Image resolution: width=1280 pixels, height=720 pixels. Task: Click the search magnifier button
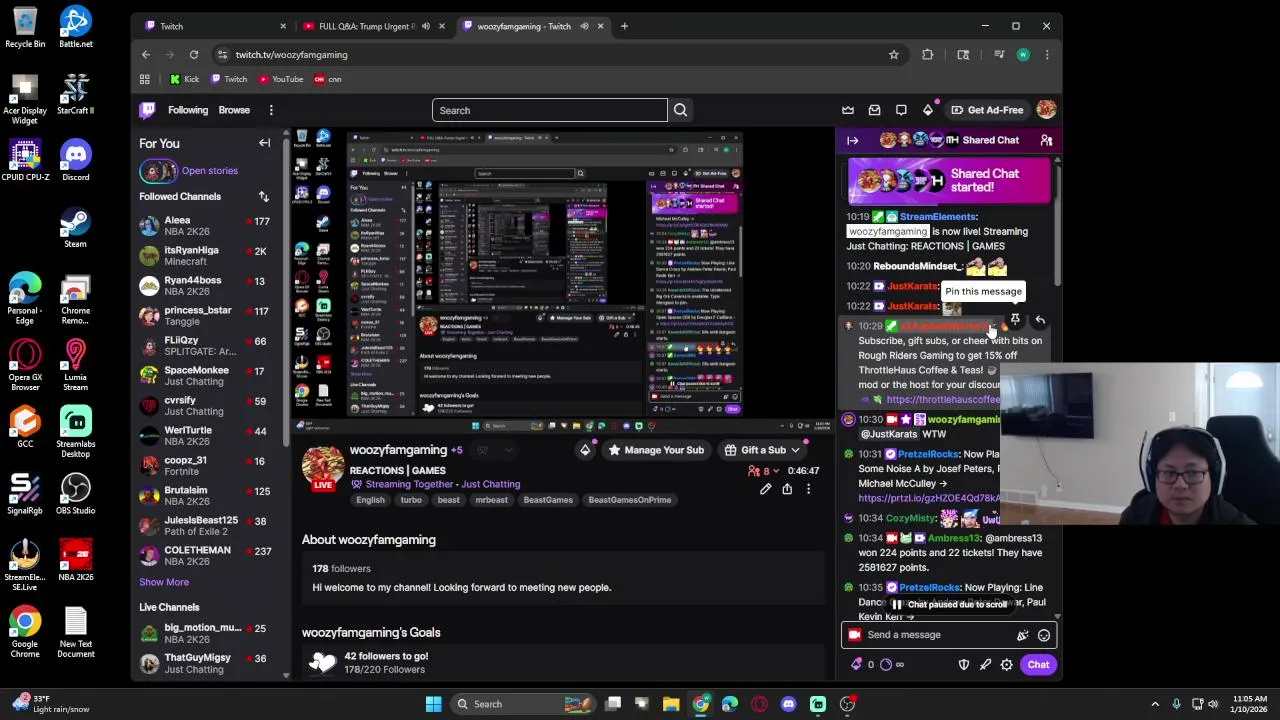(x=680, y=110)
